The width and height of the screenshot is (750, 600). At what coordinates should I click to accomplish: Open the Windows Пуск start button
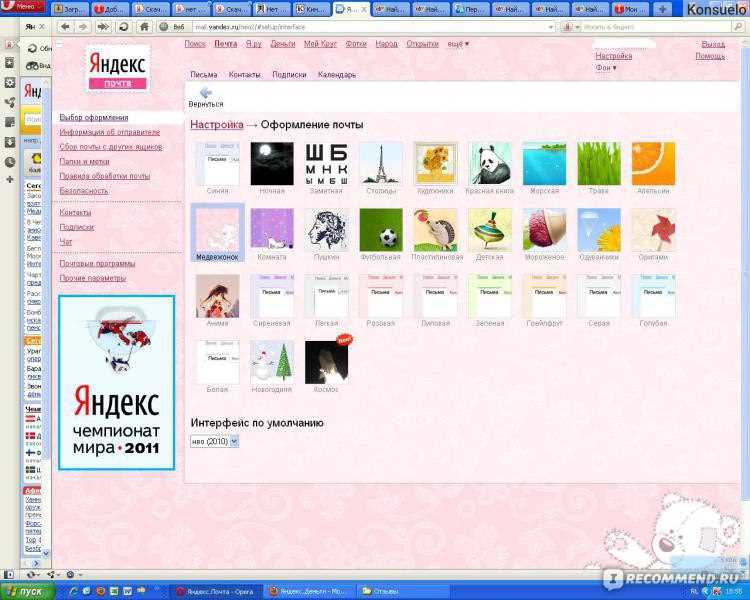[28, 592]
